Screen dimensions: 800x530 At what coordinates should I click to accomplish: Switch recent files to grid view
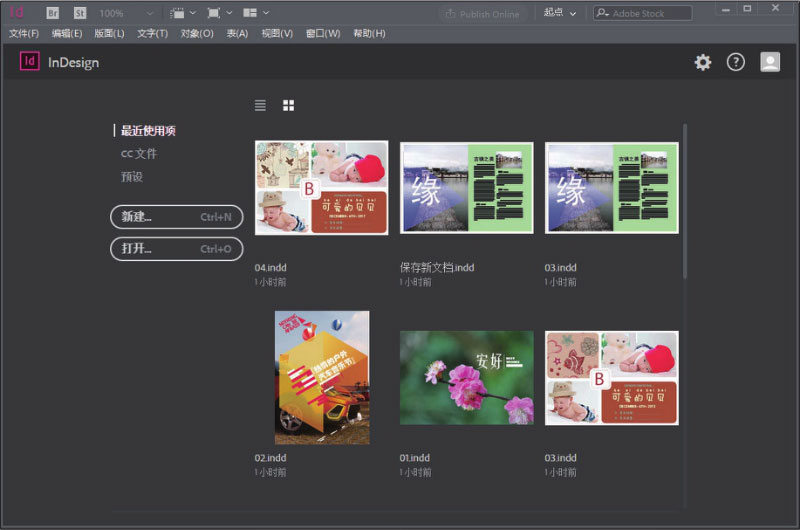(x=288, y=105)
